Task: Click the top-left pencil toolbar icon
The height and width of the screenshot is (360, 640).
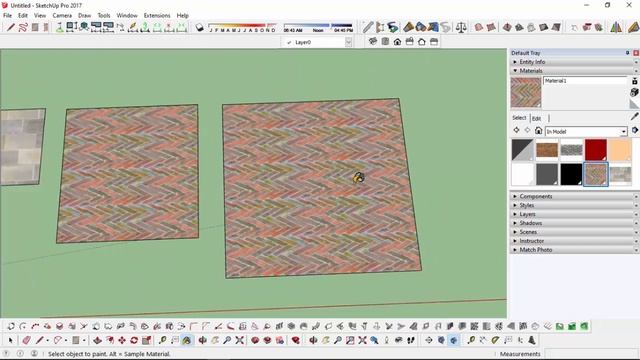Action: [11, 27]
